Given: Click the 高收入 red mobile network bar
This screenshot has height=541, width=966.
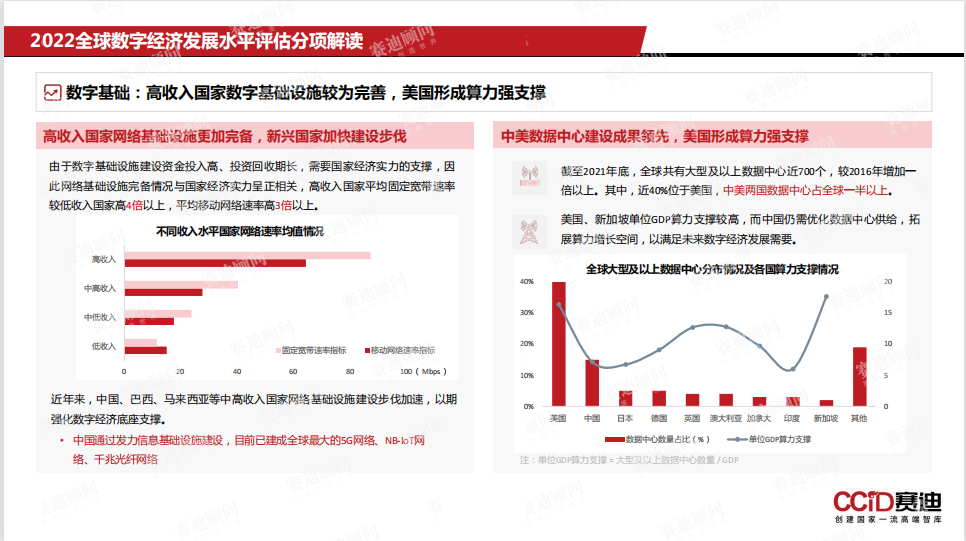Looking at the screenshot, I should (216, 263).
